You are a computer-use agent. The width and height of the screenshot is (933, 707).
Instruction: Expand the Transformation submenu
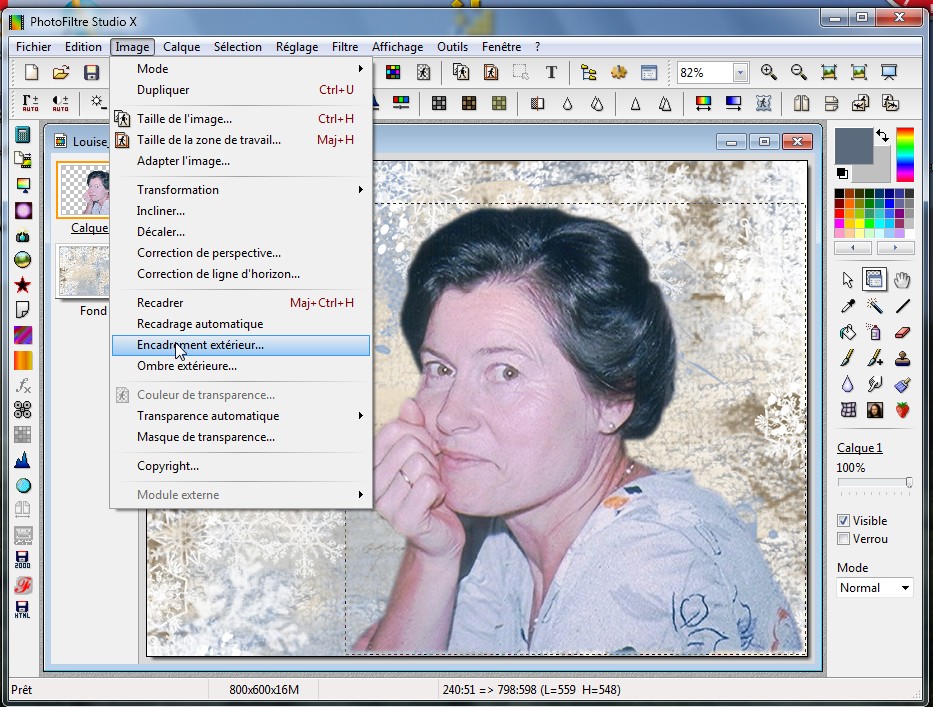click(x=241, y=190)
